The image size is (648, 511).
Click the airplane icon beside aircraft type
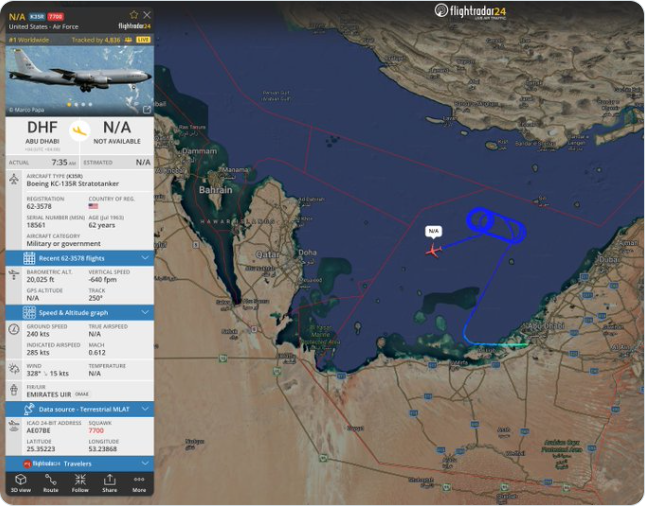tap(14, 179)
